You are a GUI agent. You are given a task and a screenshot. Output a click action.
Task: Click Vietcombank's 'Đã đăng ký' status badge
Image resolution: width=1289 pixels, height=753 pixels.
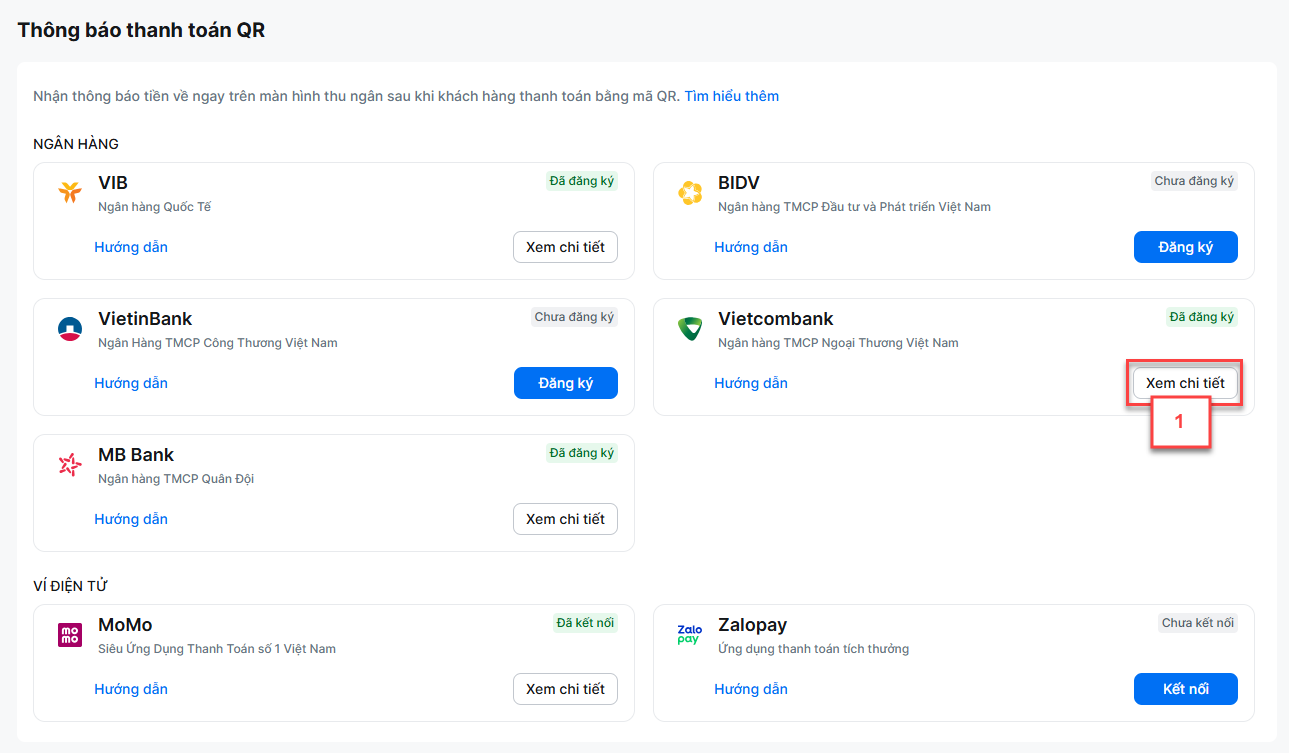coord(1202,317)
